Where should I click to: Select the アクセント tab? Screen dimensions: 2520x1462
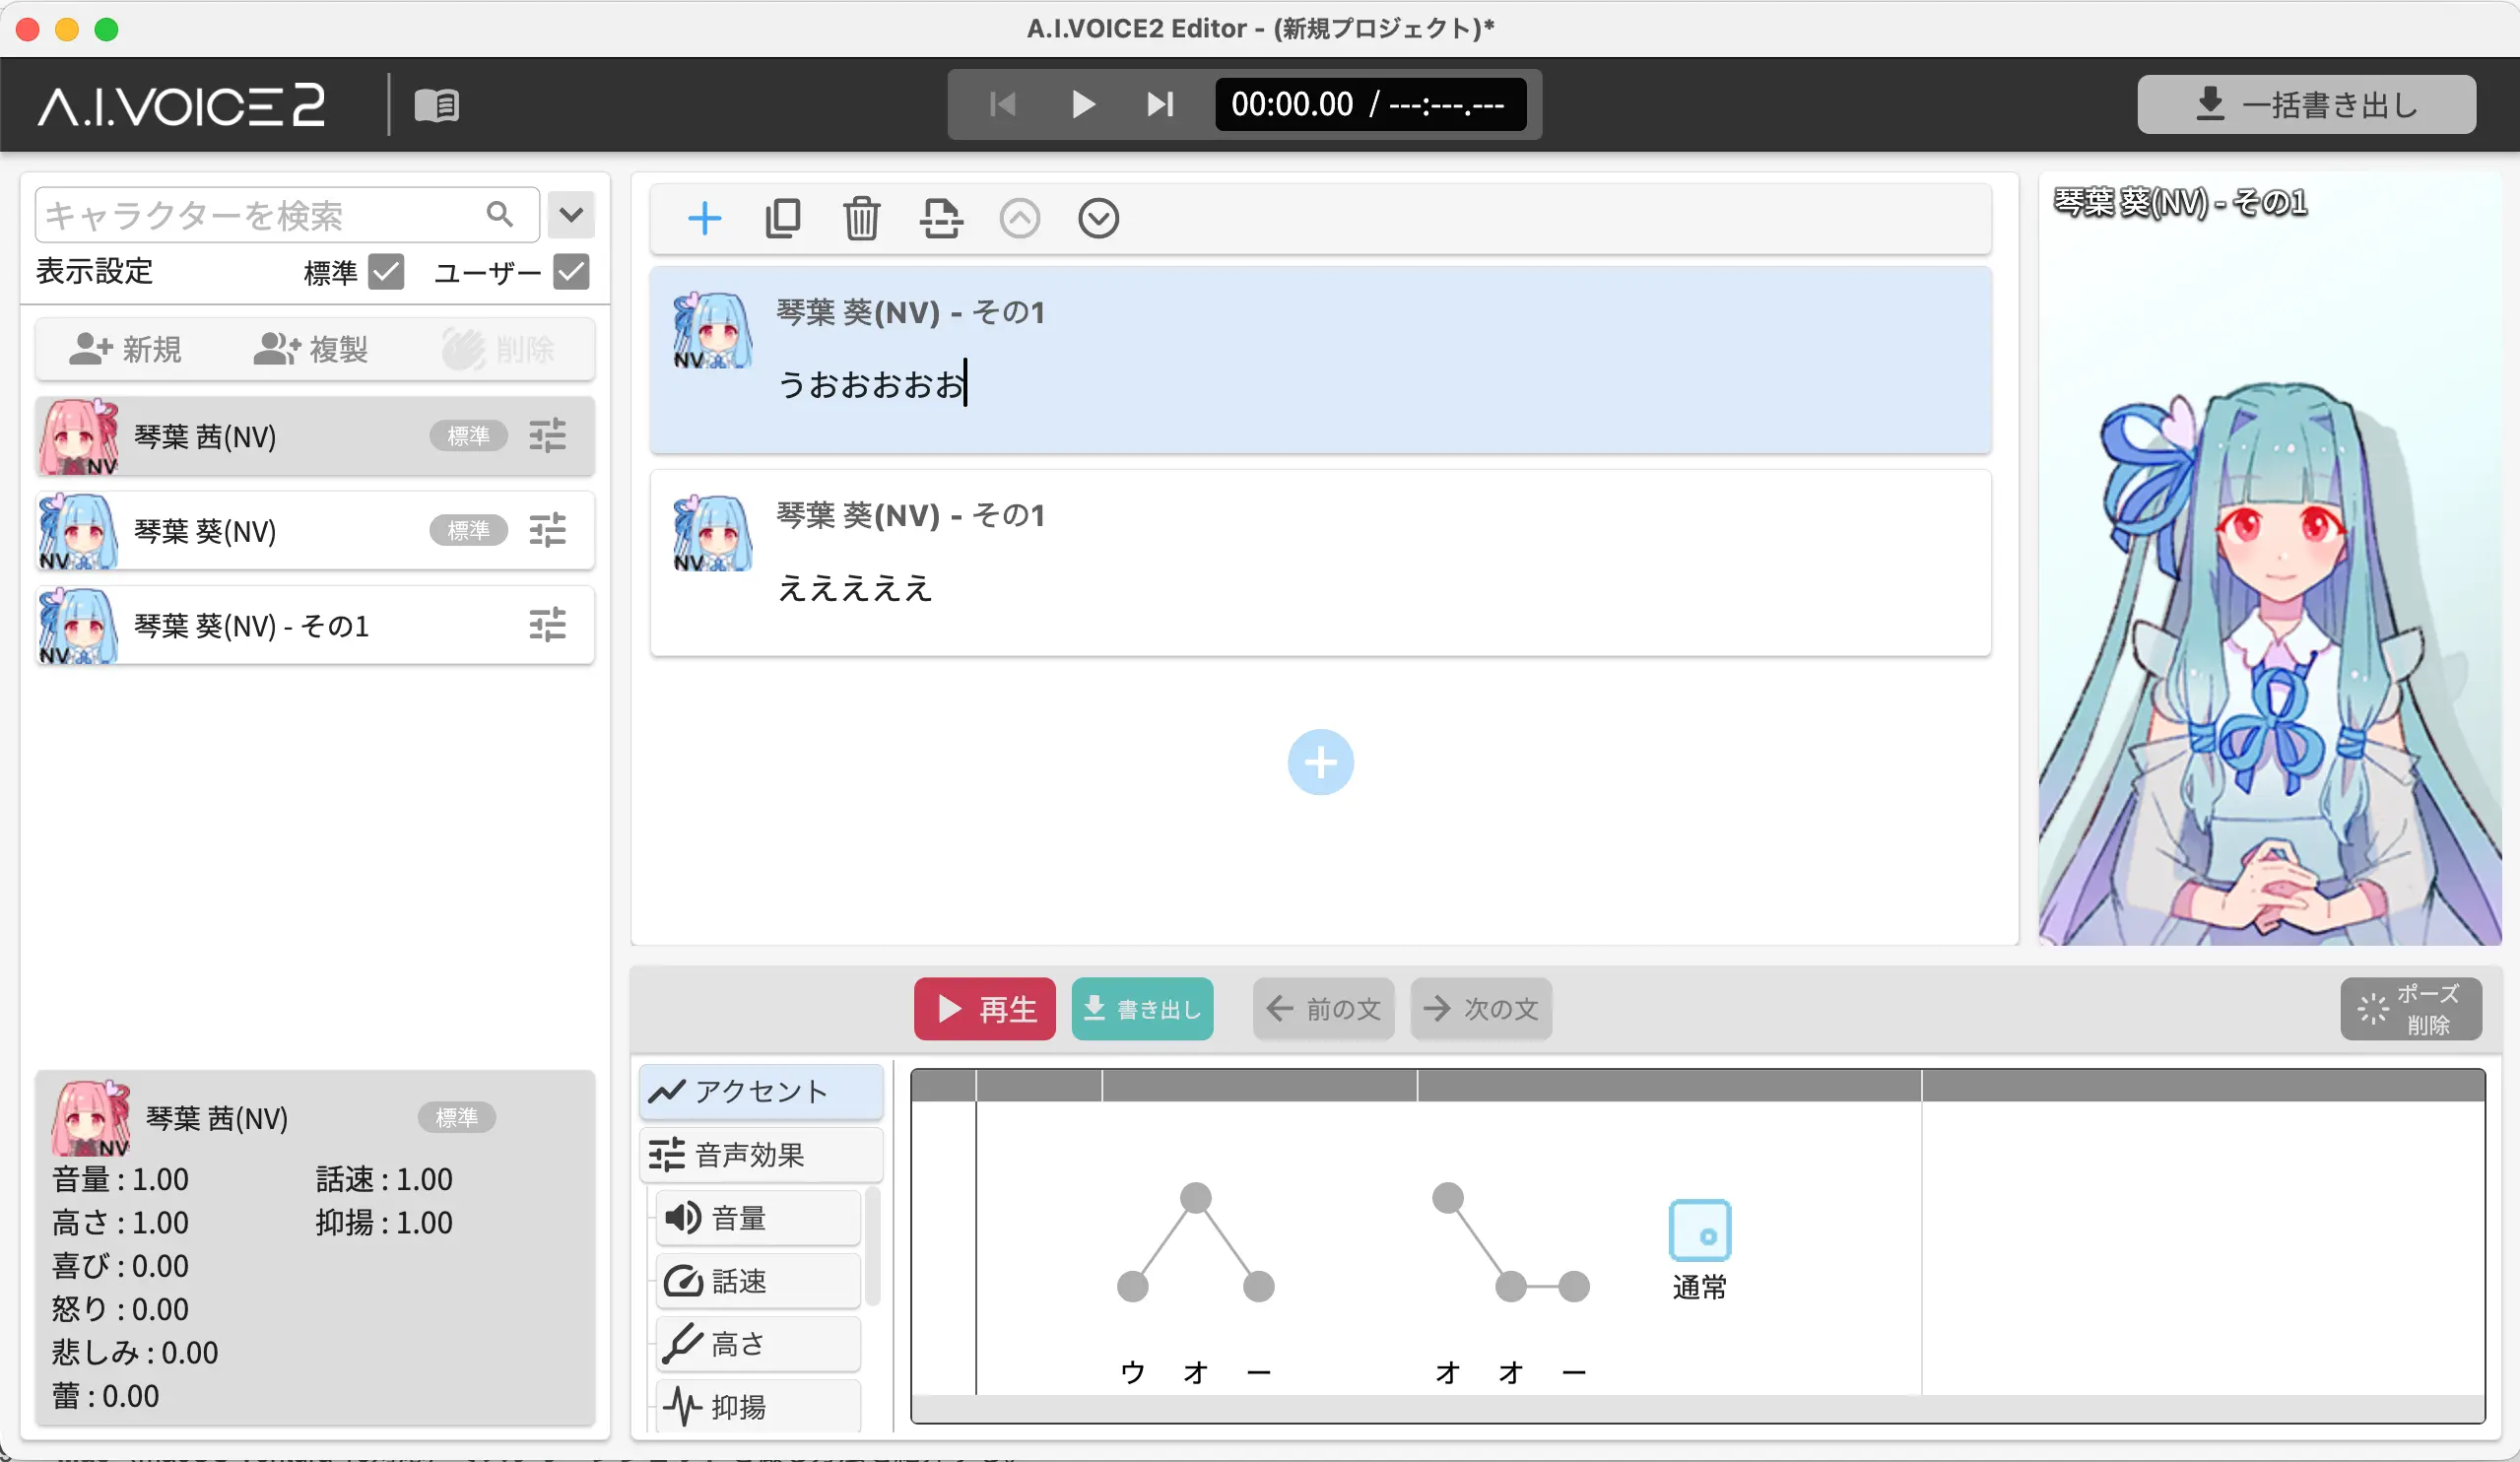[761, 1091]
